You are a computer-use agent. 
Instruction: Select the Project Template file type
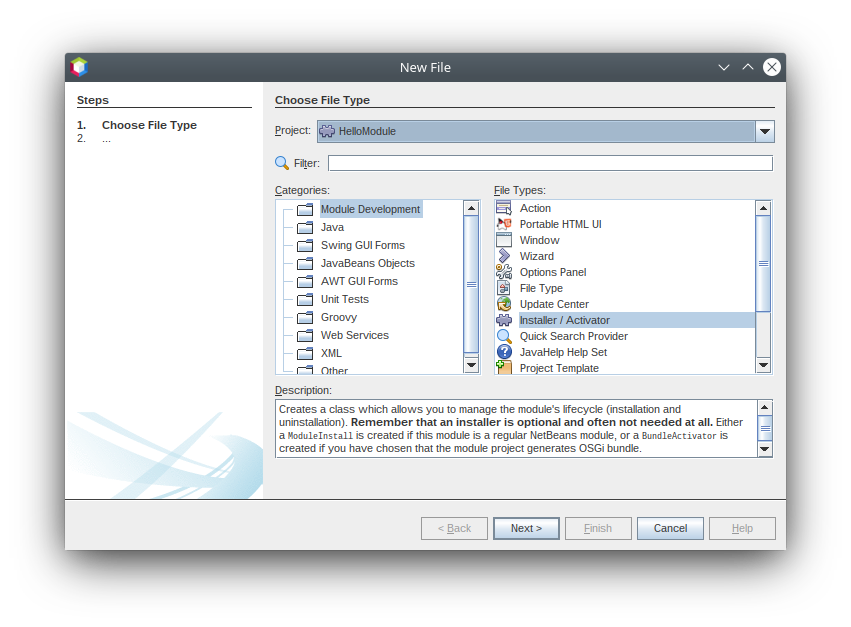click(558, 368)
